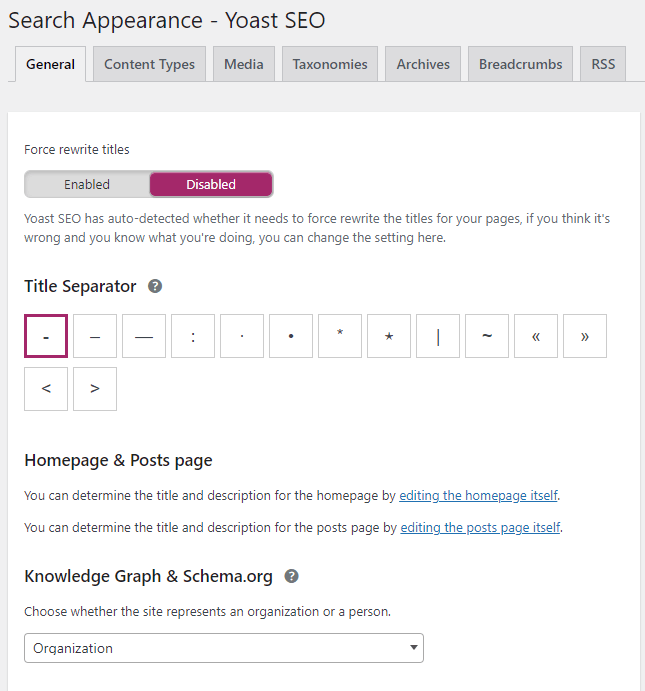Select the tilde title separator
This screenshot has width=645, height=691.
[x=487, y=336]
